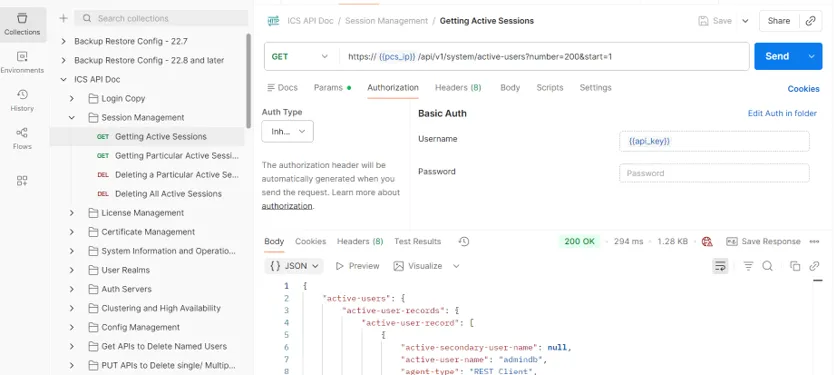This screenshot has height=375, width=837.
Task: Switch to request Headers (8) tab
Action: [x=458, y=87]
